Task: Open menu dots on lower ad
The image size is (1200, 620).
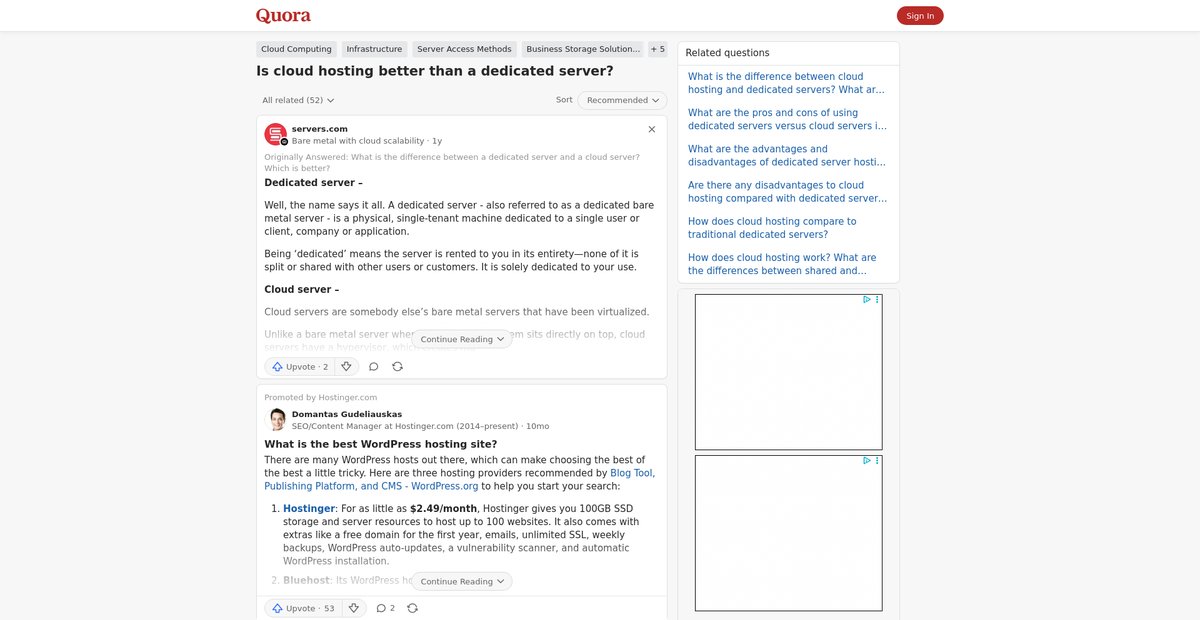Action: [x=877, y=461]
